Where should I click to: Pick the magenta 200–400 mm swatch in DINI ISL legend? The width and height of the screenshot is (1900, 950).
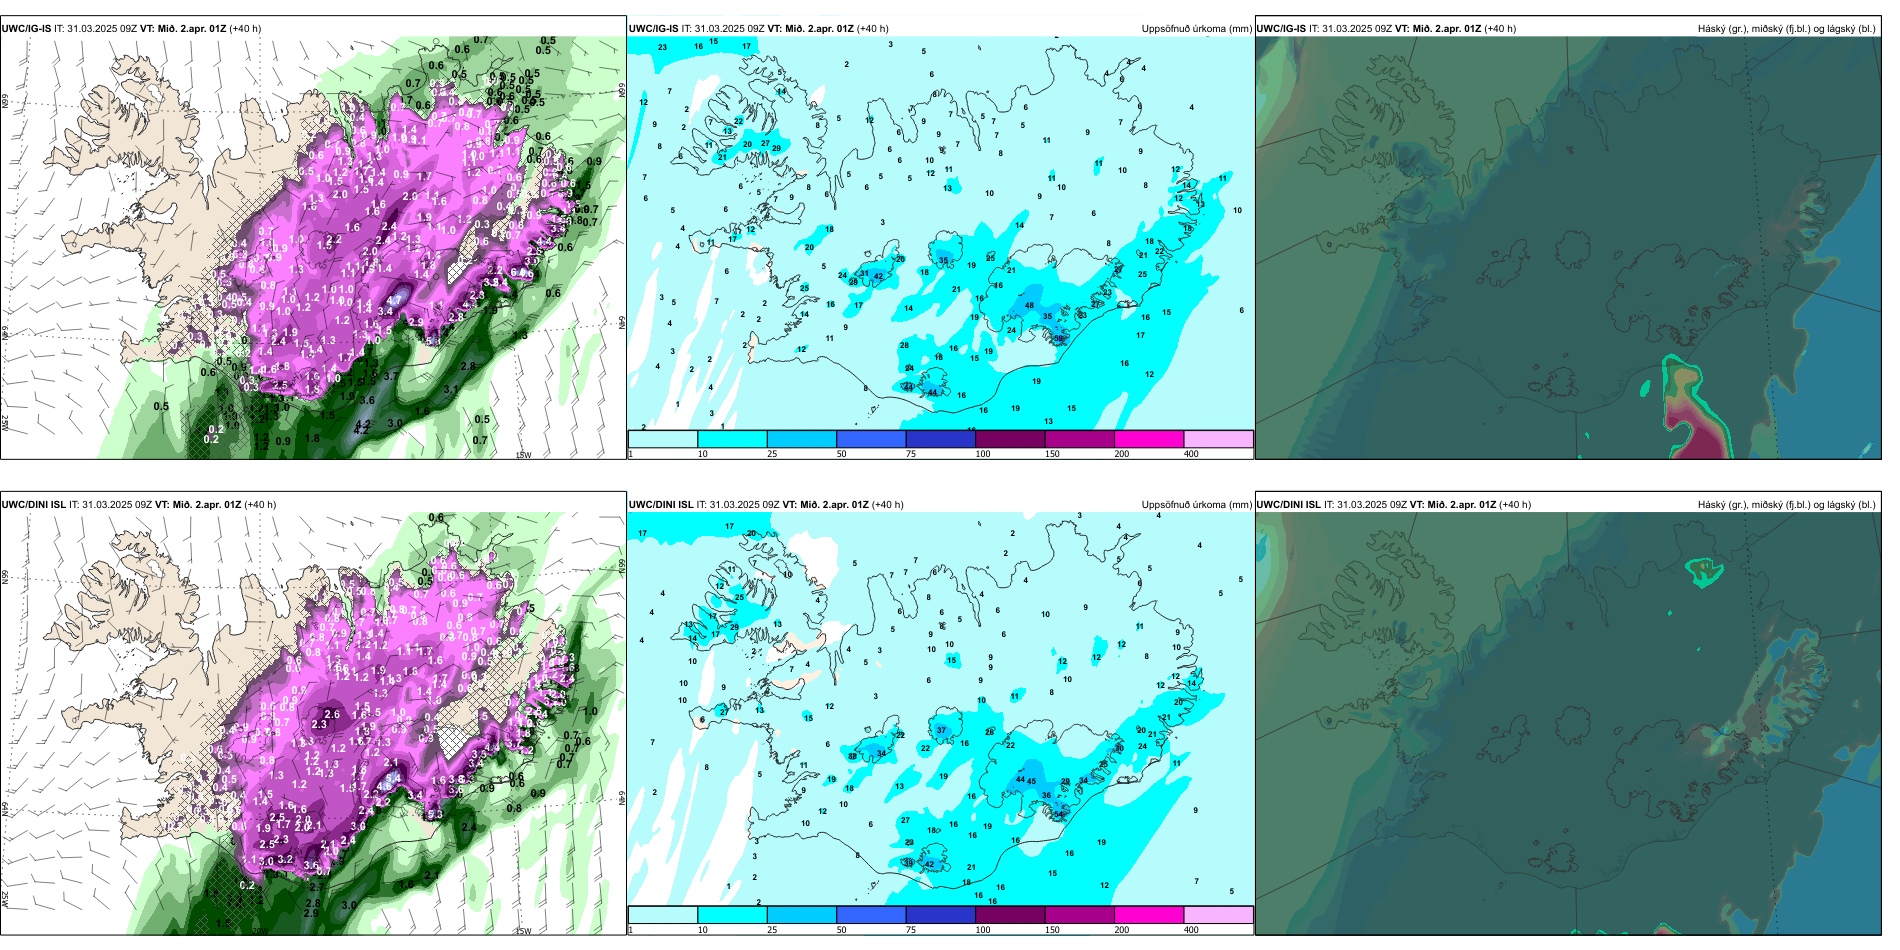[1149, 915]
